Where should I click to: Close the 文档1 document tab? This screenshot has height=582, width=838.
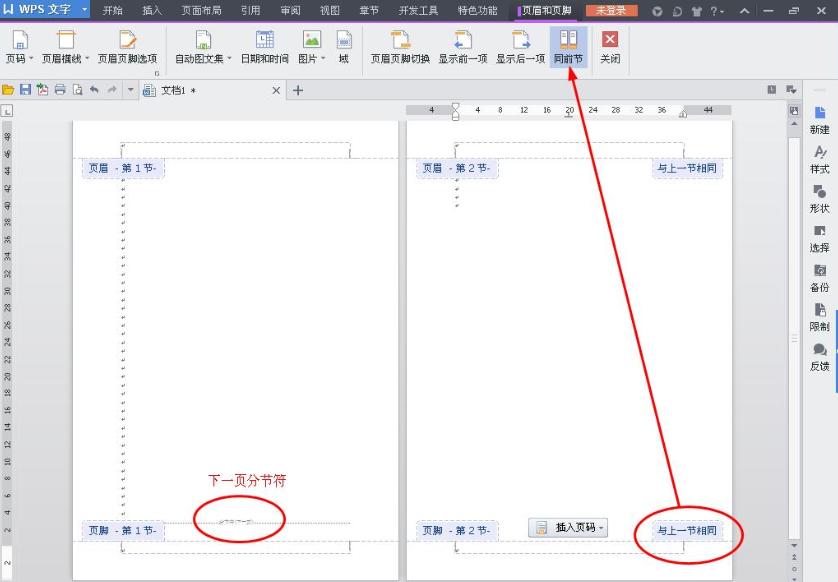[277, 90]
